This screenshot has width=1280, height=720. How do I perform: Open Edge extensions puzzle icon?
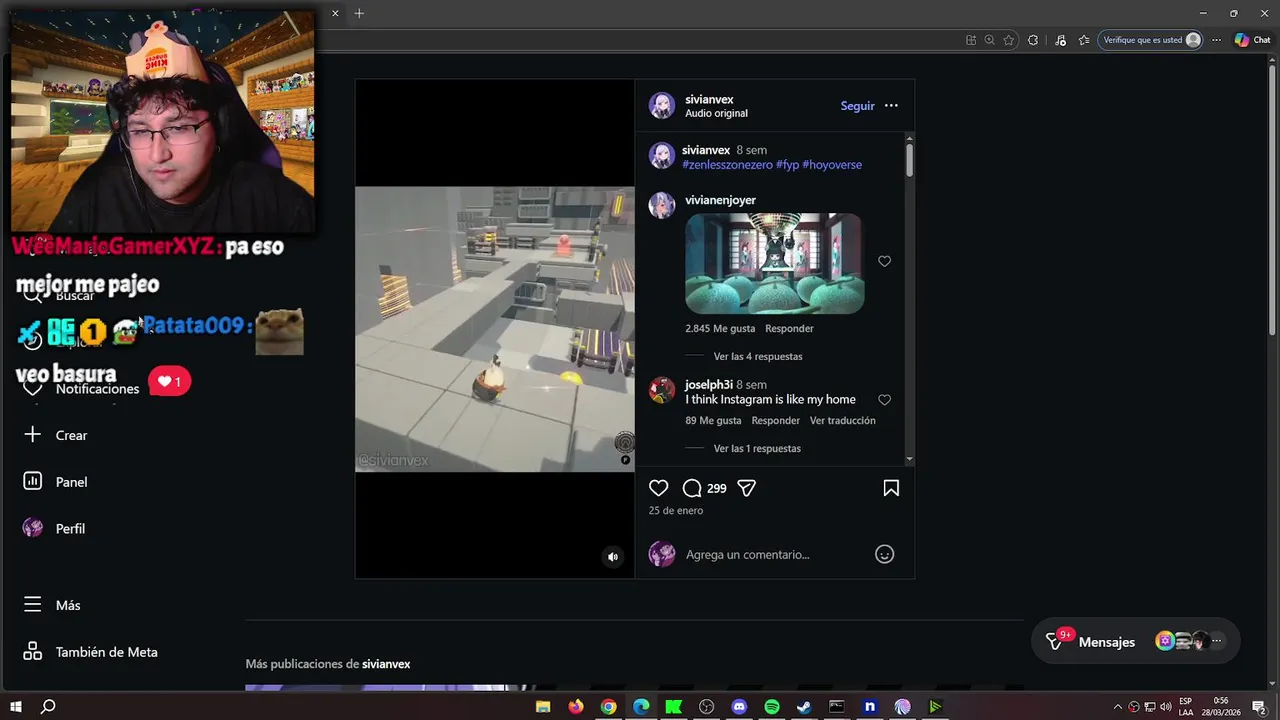(1033, 40)
